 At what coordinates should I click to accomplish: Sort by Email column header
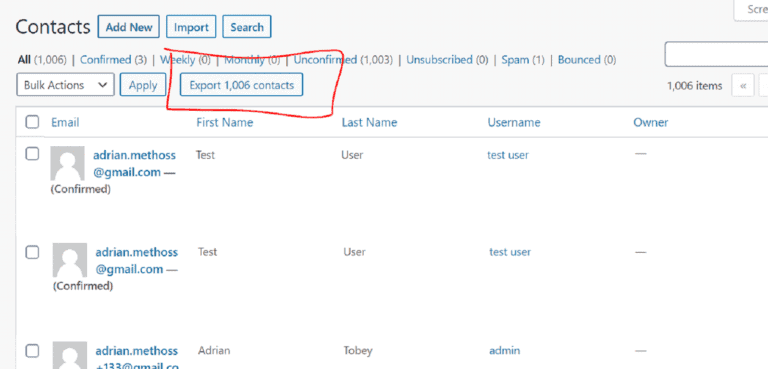[x=65, y=122]
